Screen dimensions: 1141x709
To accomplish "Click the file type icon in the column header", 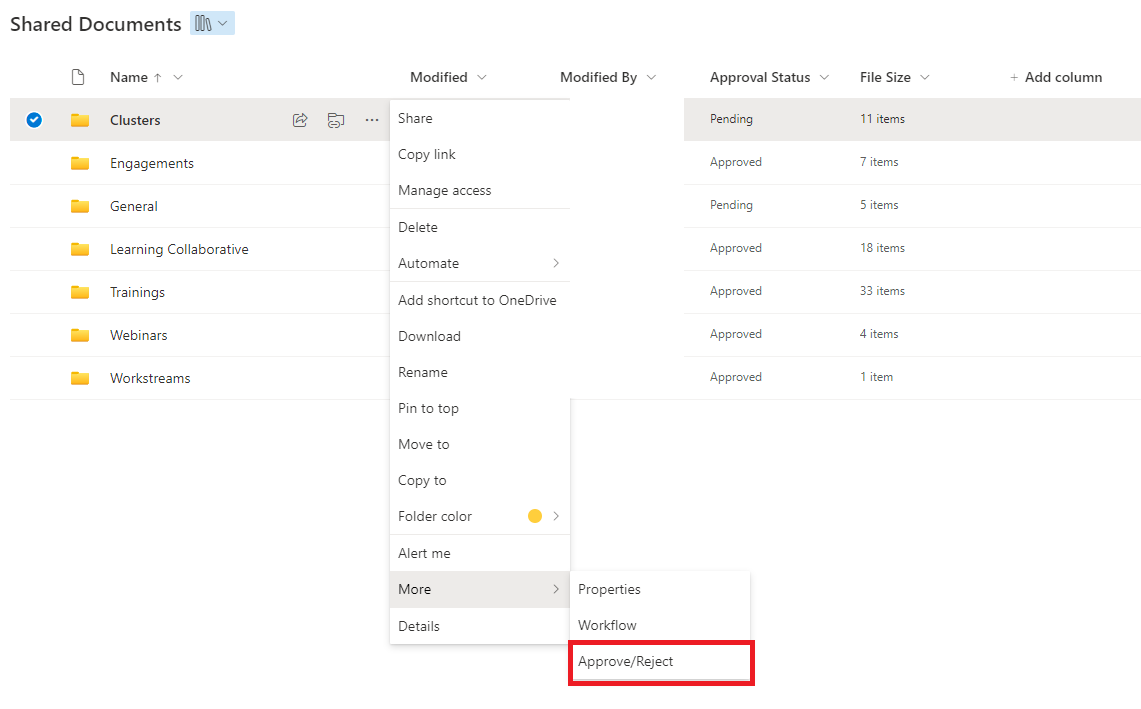I will click(x=77, y=76).
